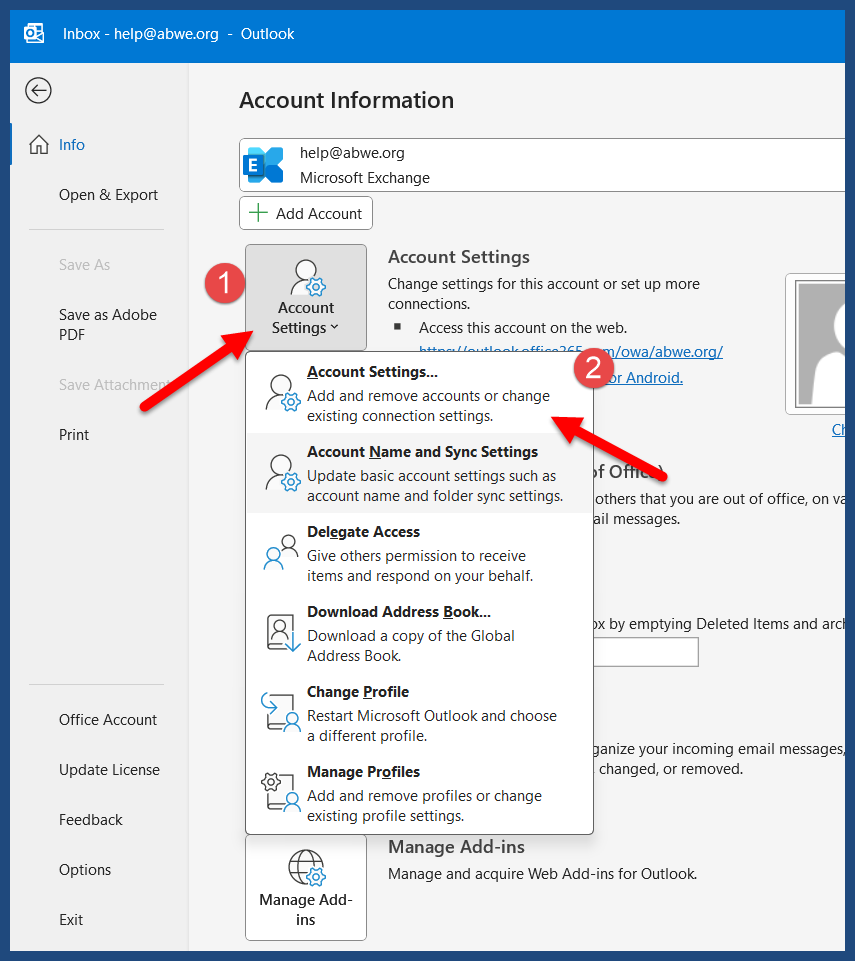Click the Manage Add-ins globe button

tap(306, 887)
